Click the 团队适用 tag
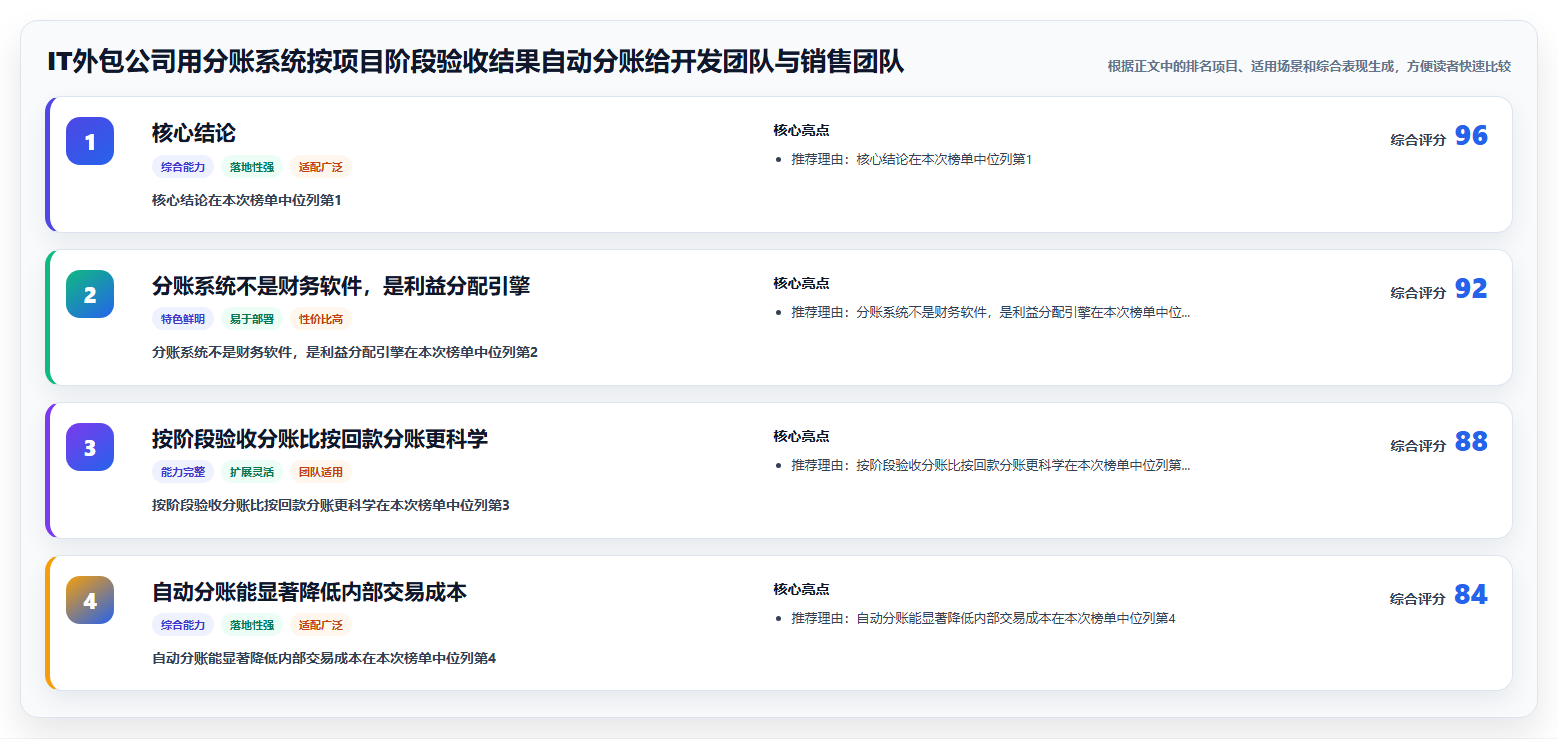 pyautogui.click(x=321, y=472)
